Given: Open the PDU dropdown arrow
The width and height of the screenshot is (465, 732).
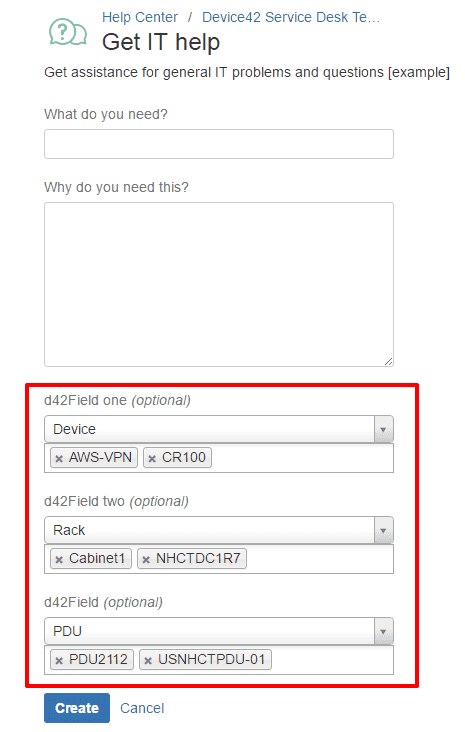Looking at the screenshot, I should (383, 631).
